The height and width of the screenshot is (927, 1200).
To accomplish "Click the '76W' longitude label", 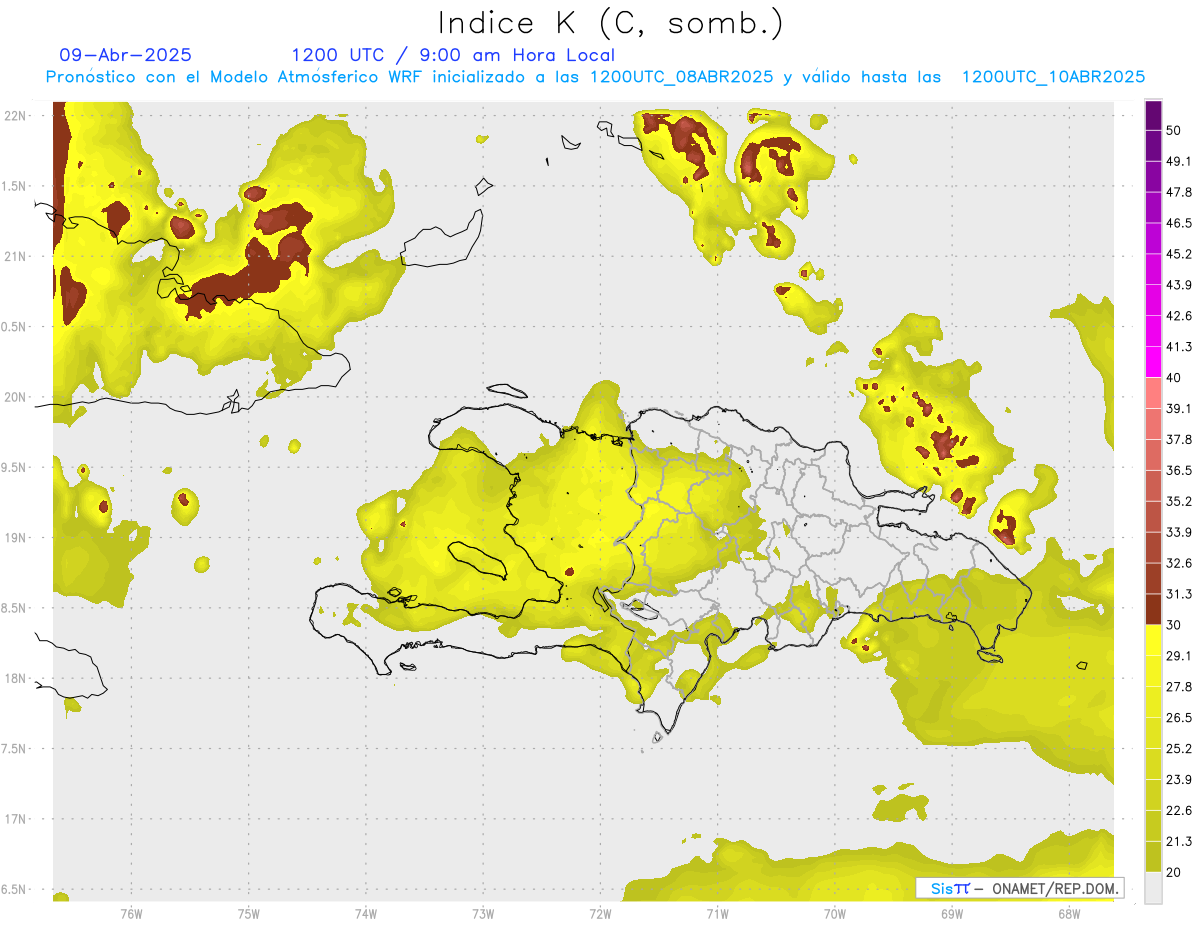I will pyautogui.click(x=131, y=912).
